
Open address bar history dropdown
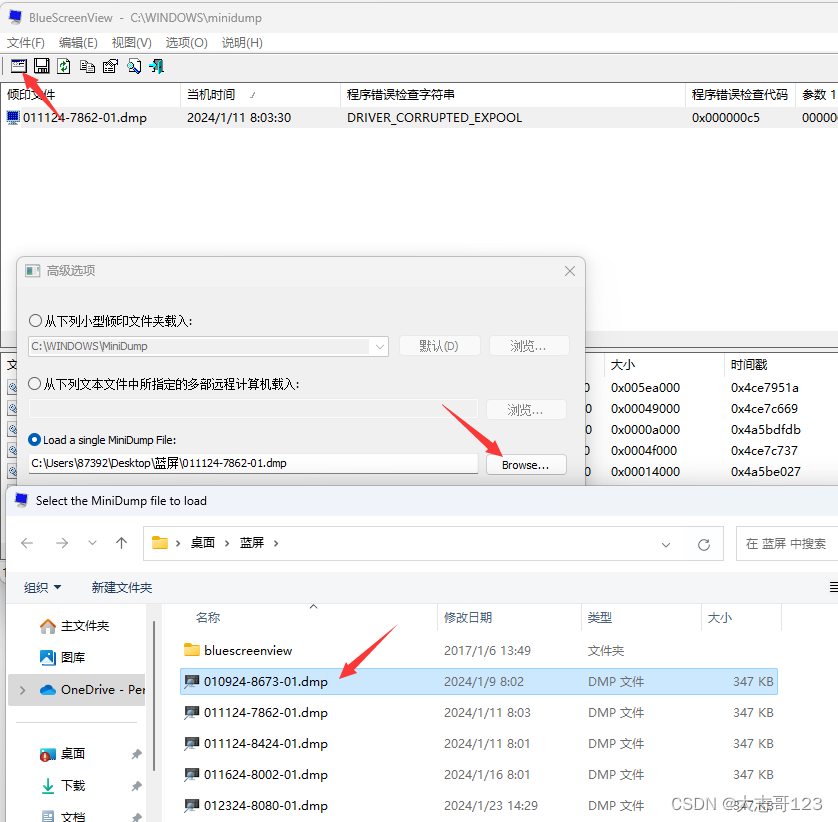click(x=666, y=545)
